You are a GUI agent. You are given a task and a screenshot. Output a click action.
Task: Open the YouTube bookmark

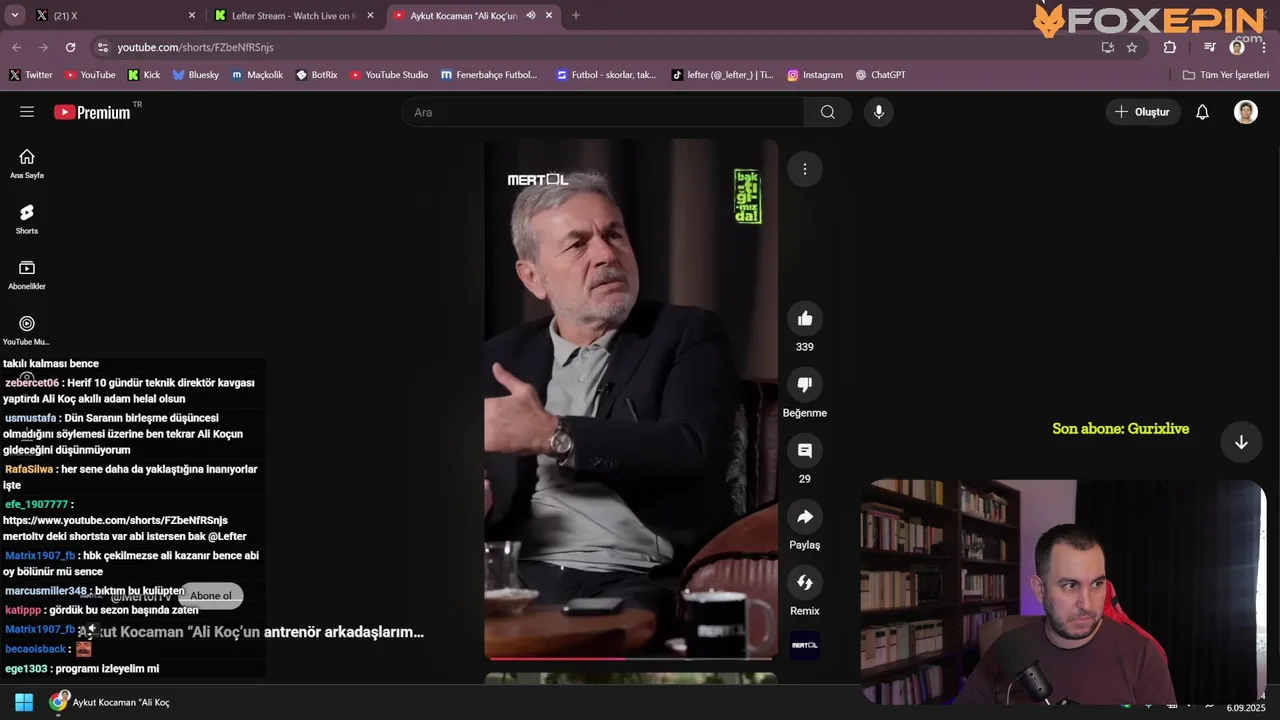(x=90, y=75)
